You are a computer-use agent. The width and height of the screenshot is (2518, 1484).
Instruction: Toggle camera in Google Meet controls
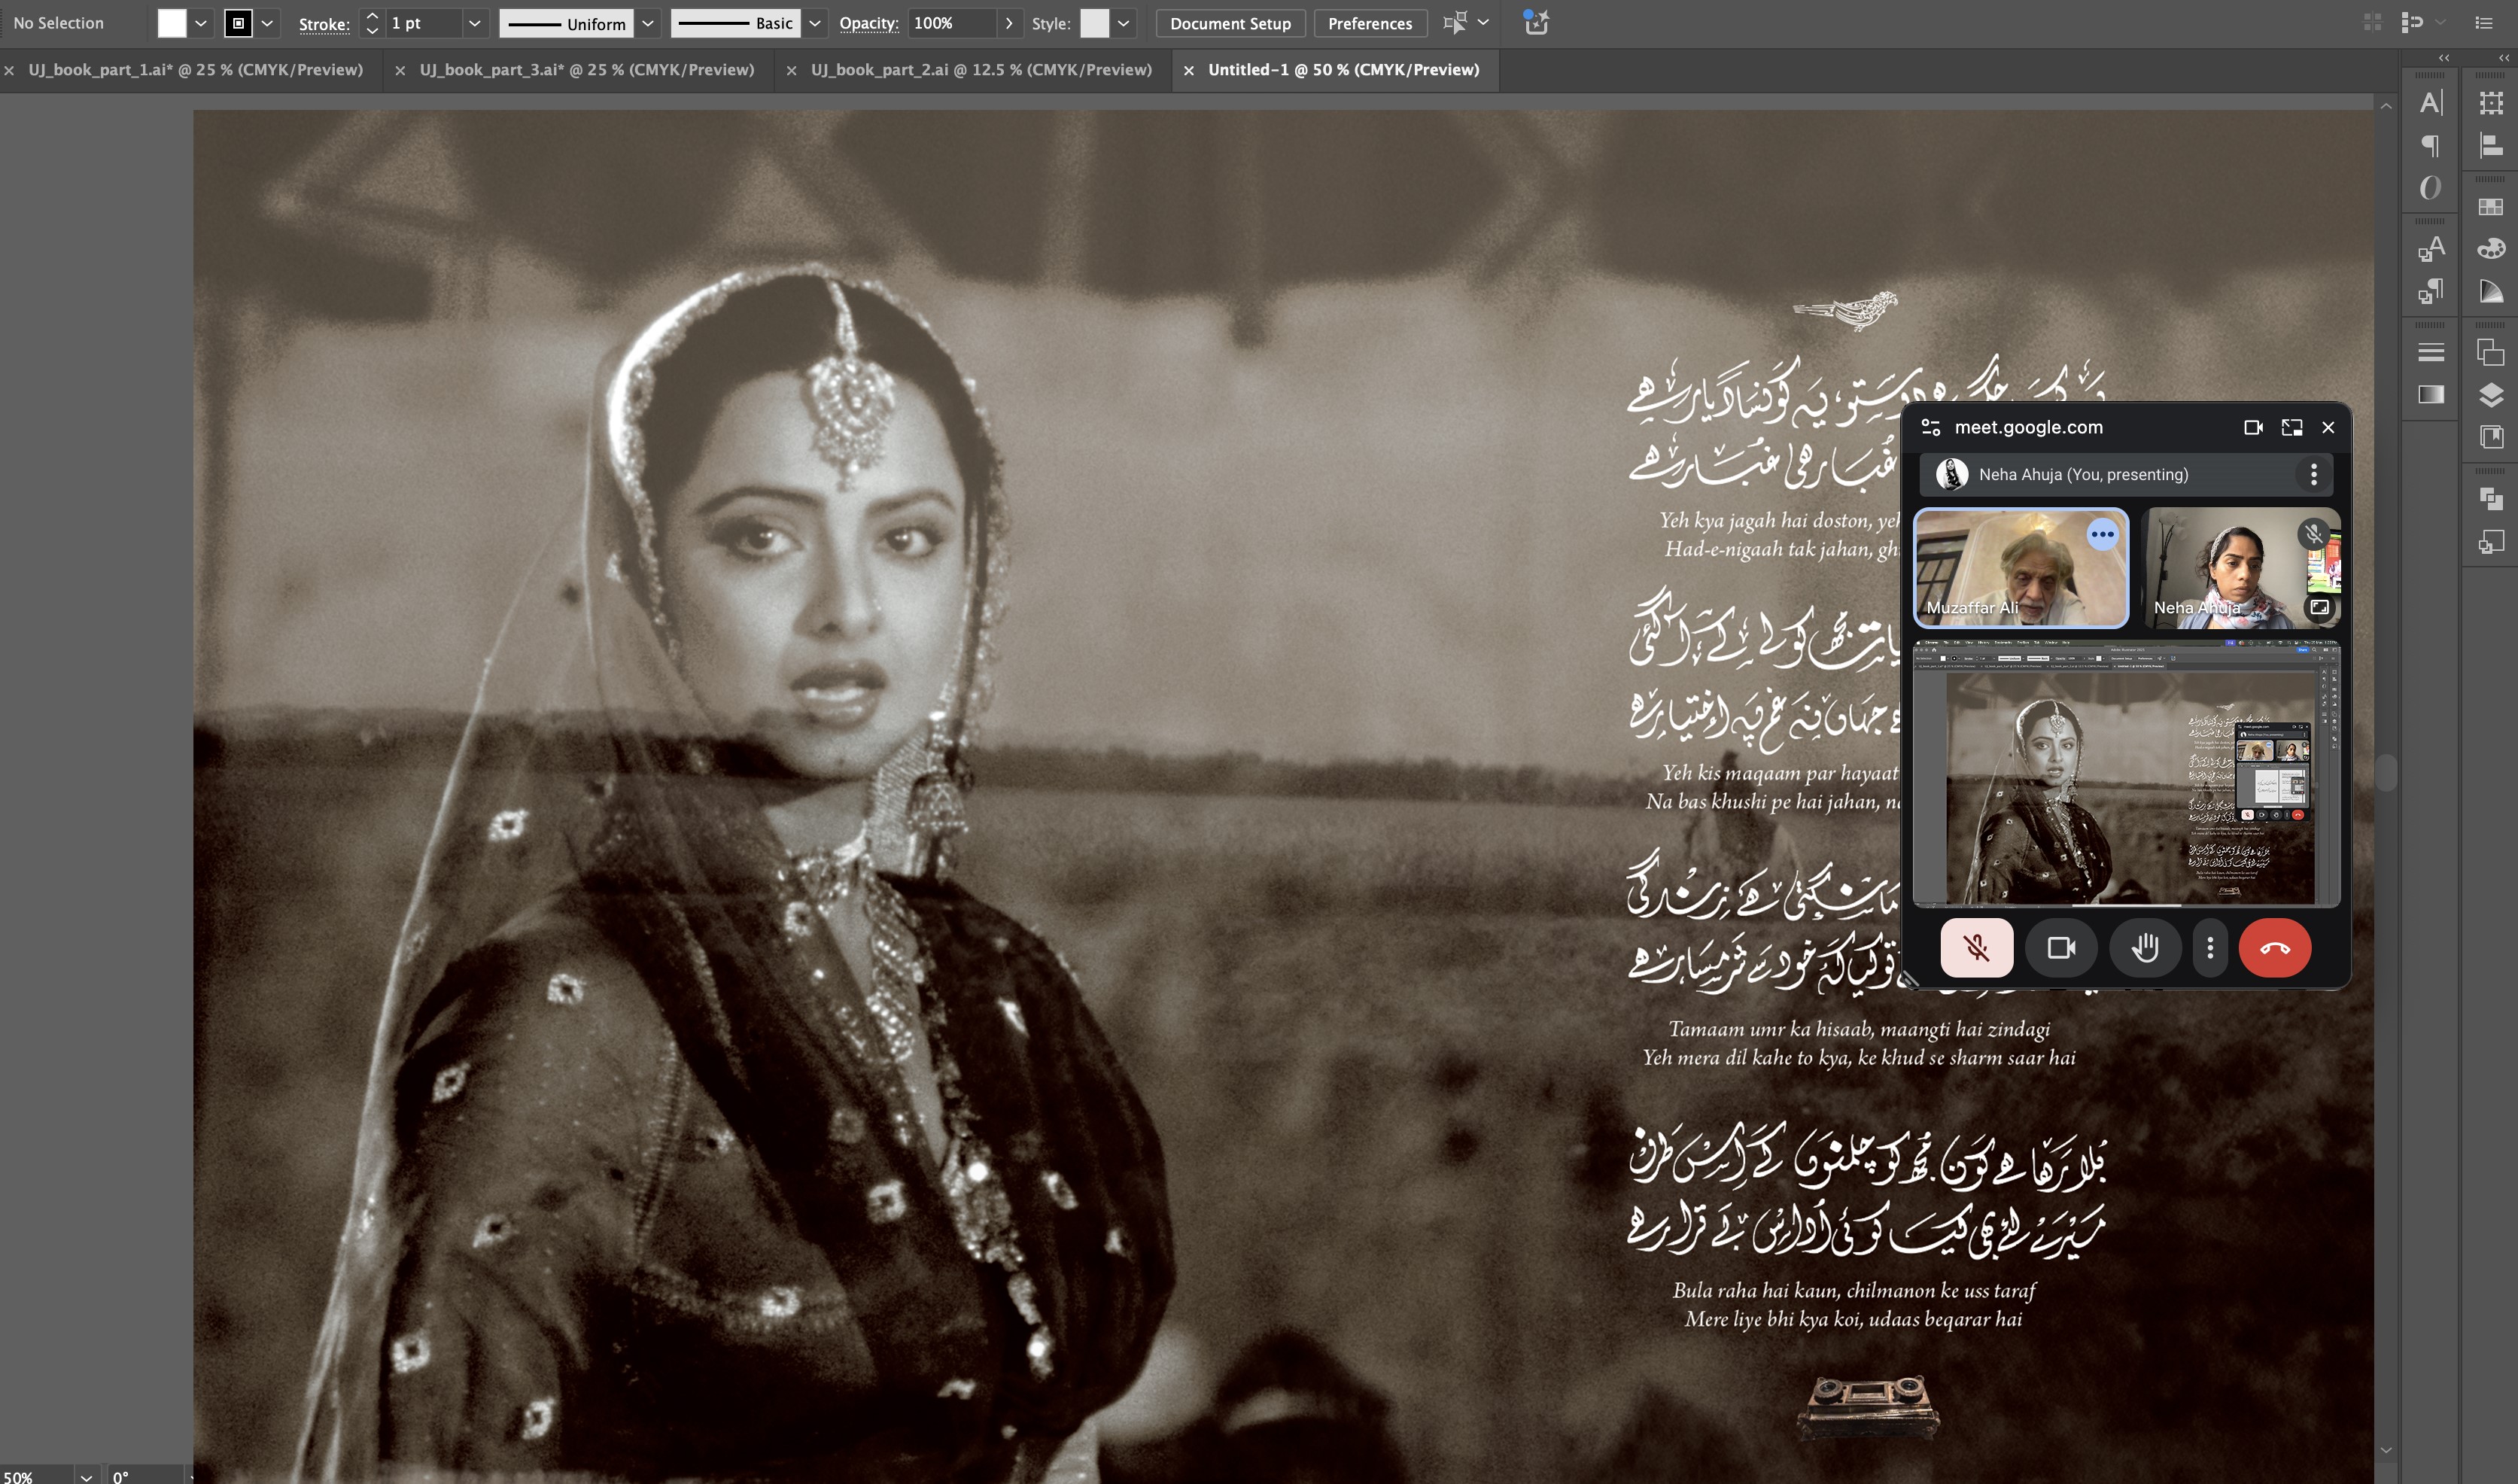tap(2060, 947)
